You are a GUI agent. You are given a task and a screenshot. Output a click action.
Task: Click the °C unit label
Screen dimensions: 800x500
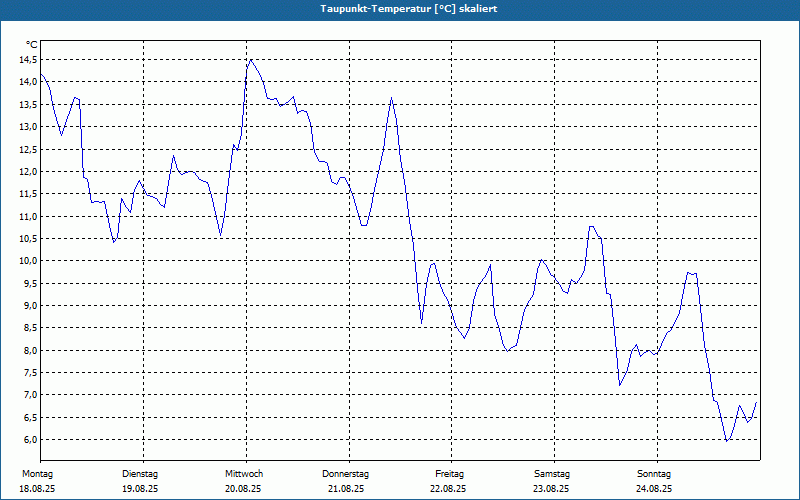(x=32, y=45)
